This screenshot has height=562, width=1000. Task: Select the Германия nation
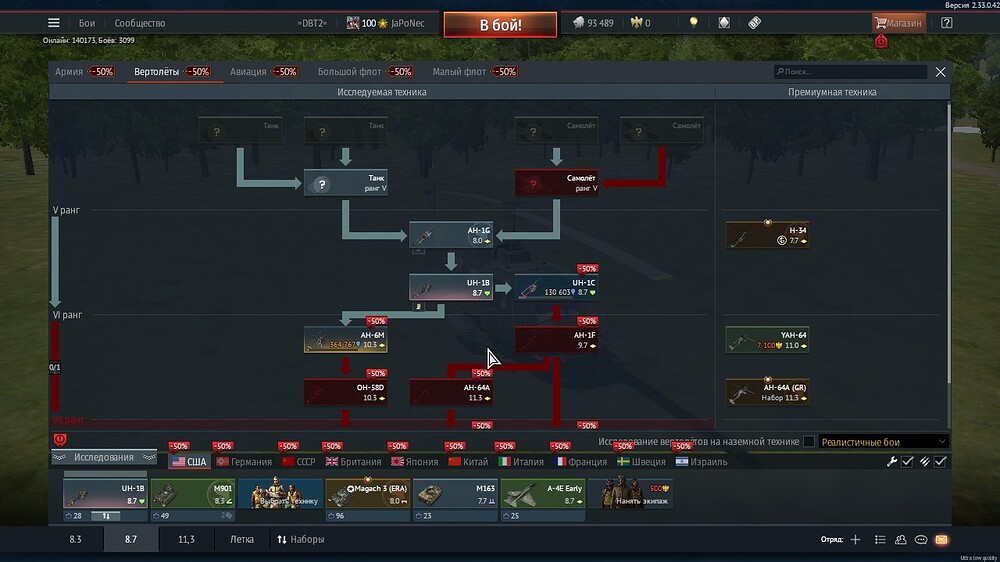[244, 461]
